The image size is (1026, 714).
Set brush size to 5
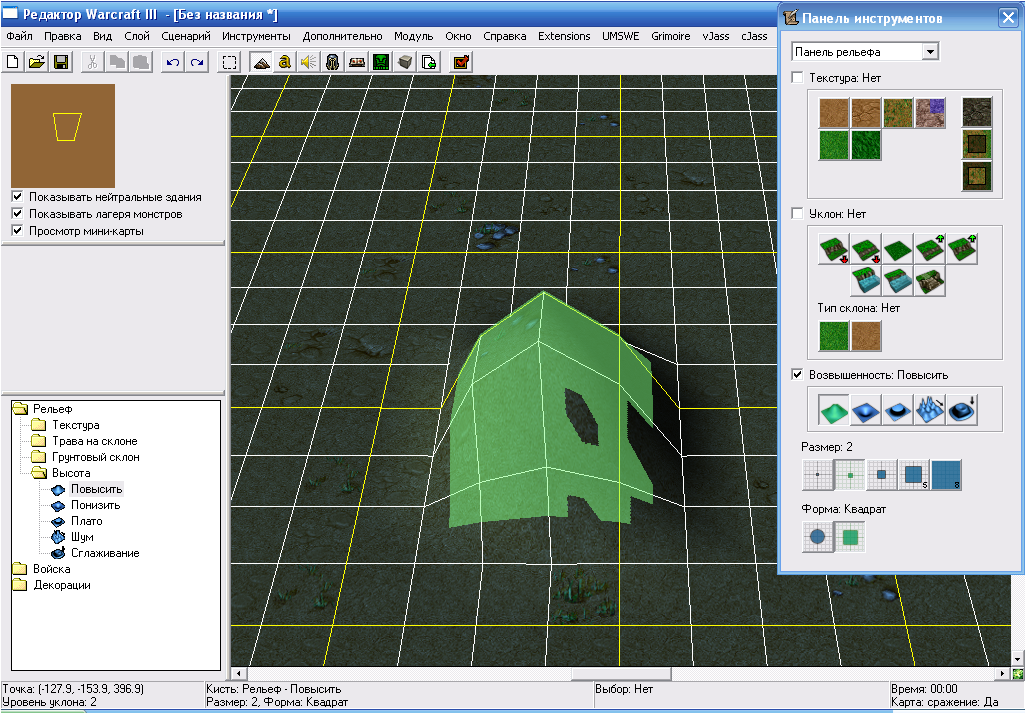[x=914, y=475]
